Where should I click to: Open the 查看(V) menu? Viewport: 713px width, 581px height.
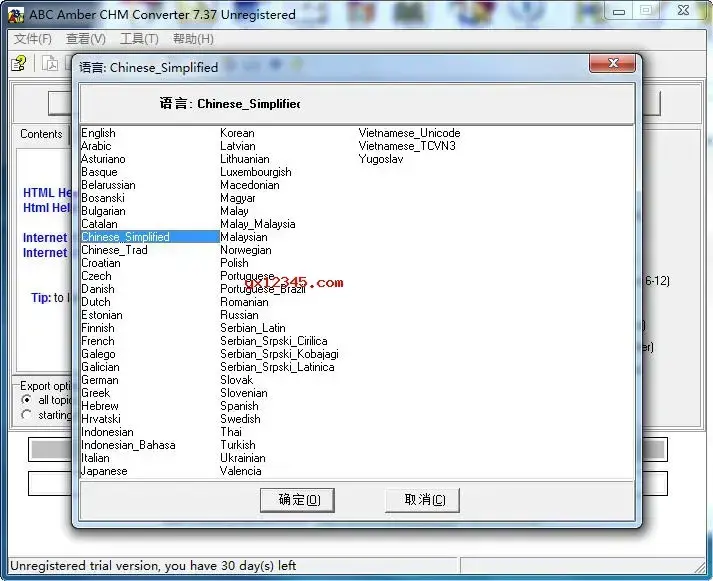click(x=85, y=39)
